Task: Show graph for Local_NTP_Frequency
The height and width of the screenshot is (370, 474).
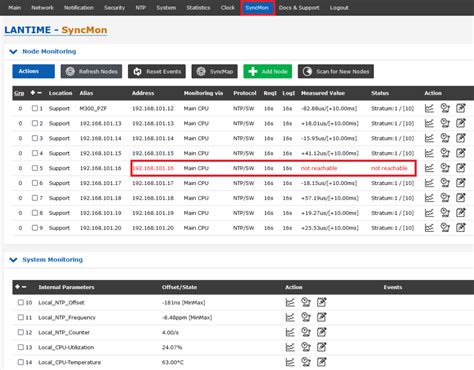Action: 290,317
